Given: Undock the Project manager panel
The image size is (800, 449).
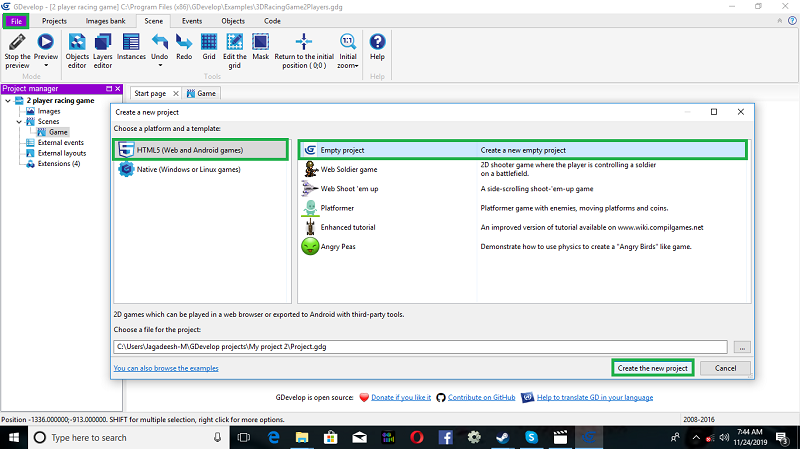Looking at the screenshot, I should [x=109, y=89].
